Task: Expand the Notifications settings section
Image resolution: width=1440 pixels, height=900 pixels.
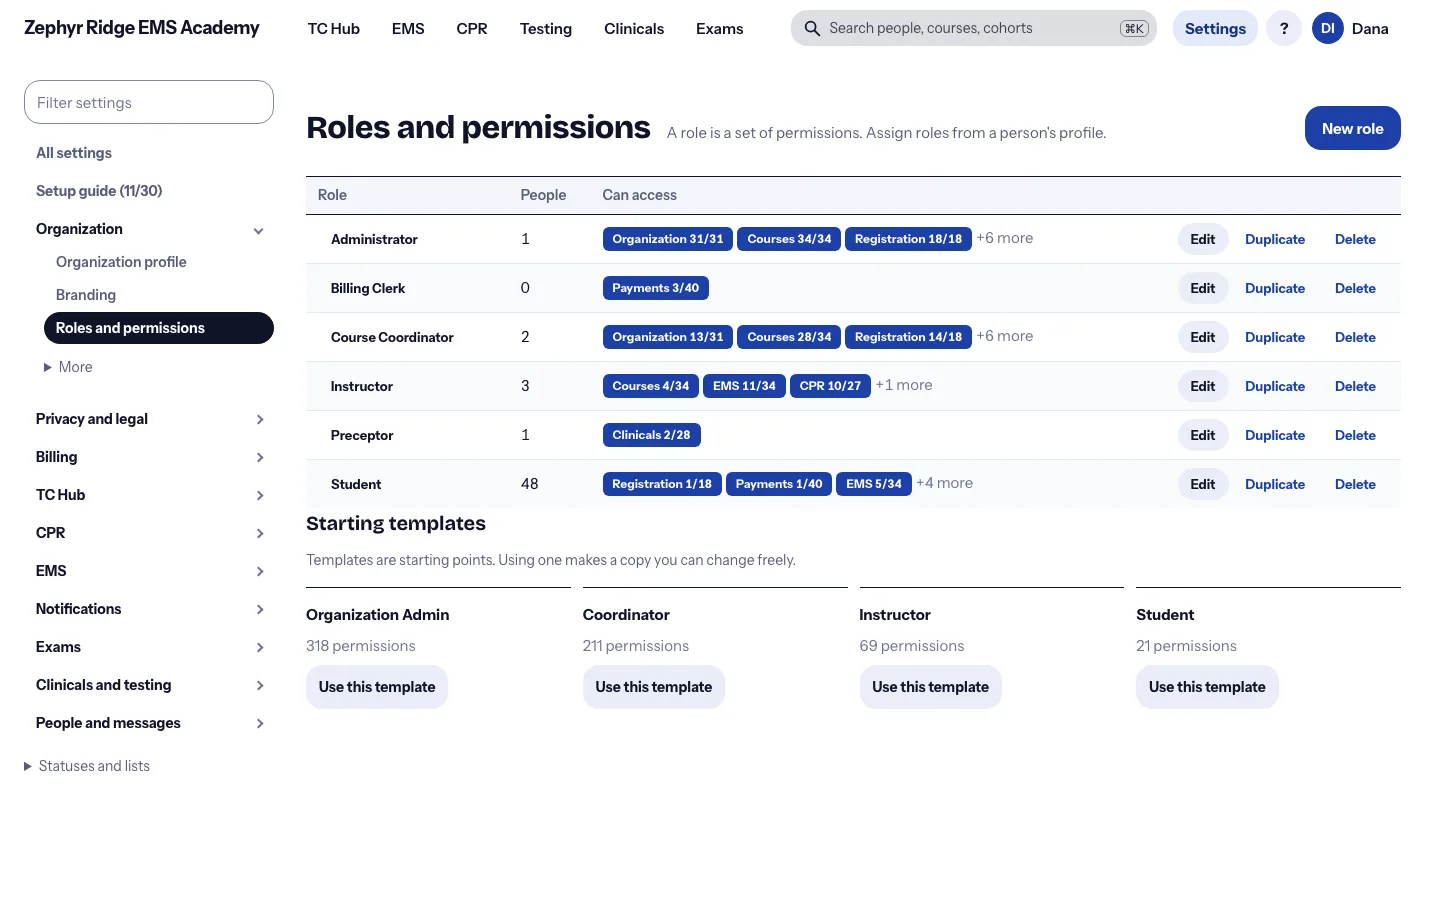Action: pos(150,609)
